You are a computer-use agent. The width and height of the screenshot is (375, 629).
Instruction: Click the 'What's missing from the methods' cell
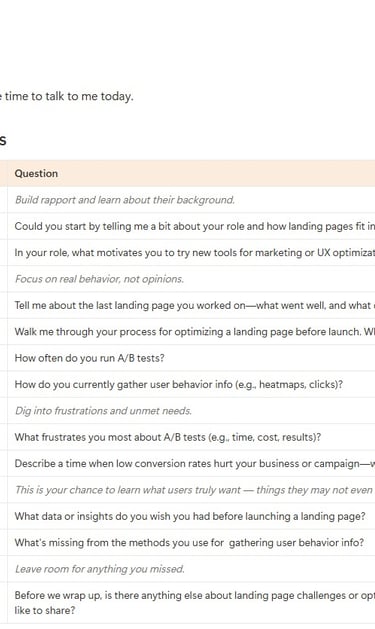tap(189, 543)
